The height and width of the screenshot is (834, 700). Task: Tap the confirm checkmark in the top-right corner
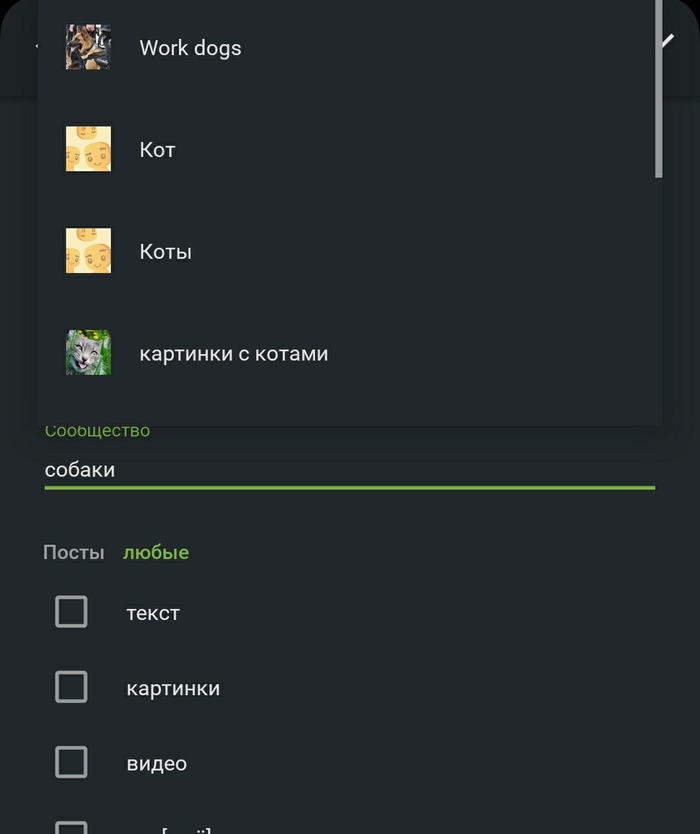668,40
